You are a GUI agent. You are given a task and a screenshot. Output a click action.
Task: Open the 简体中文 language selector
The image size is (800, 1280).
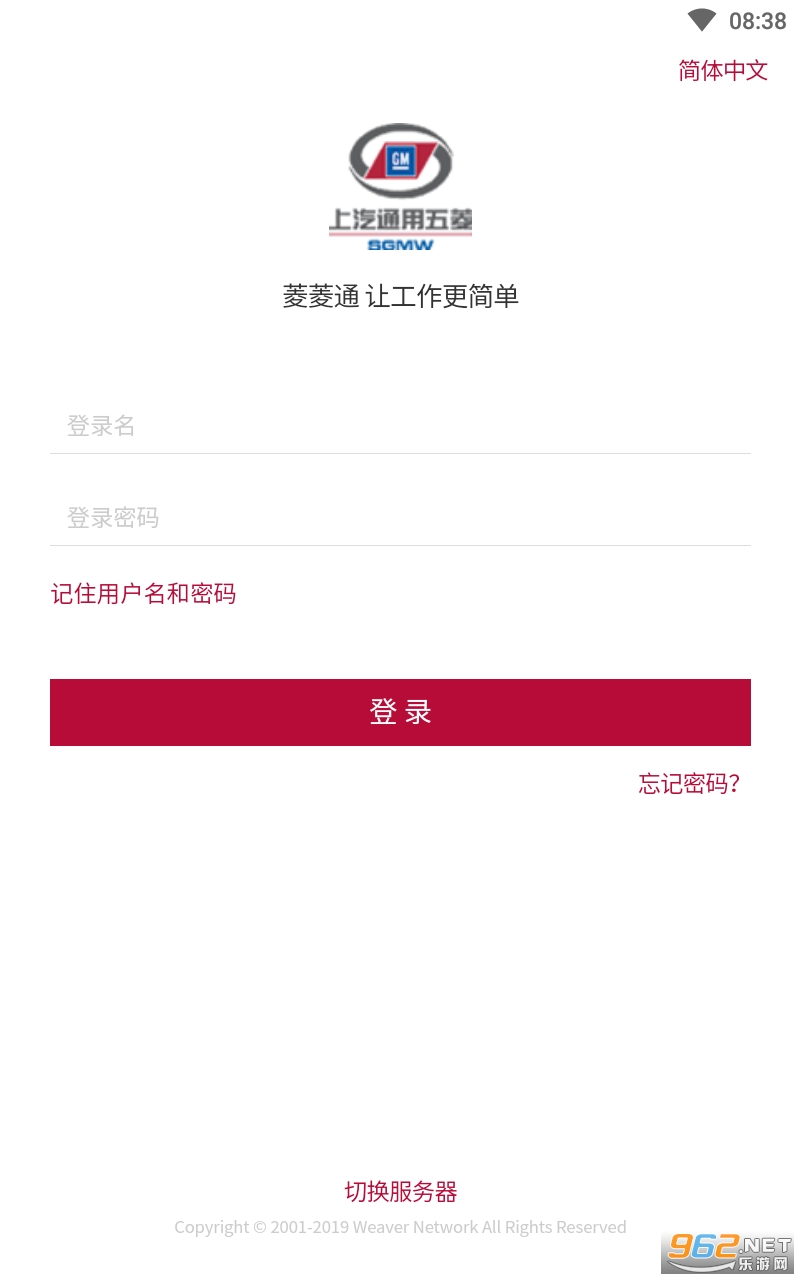(x=722, y=70)
